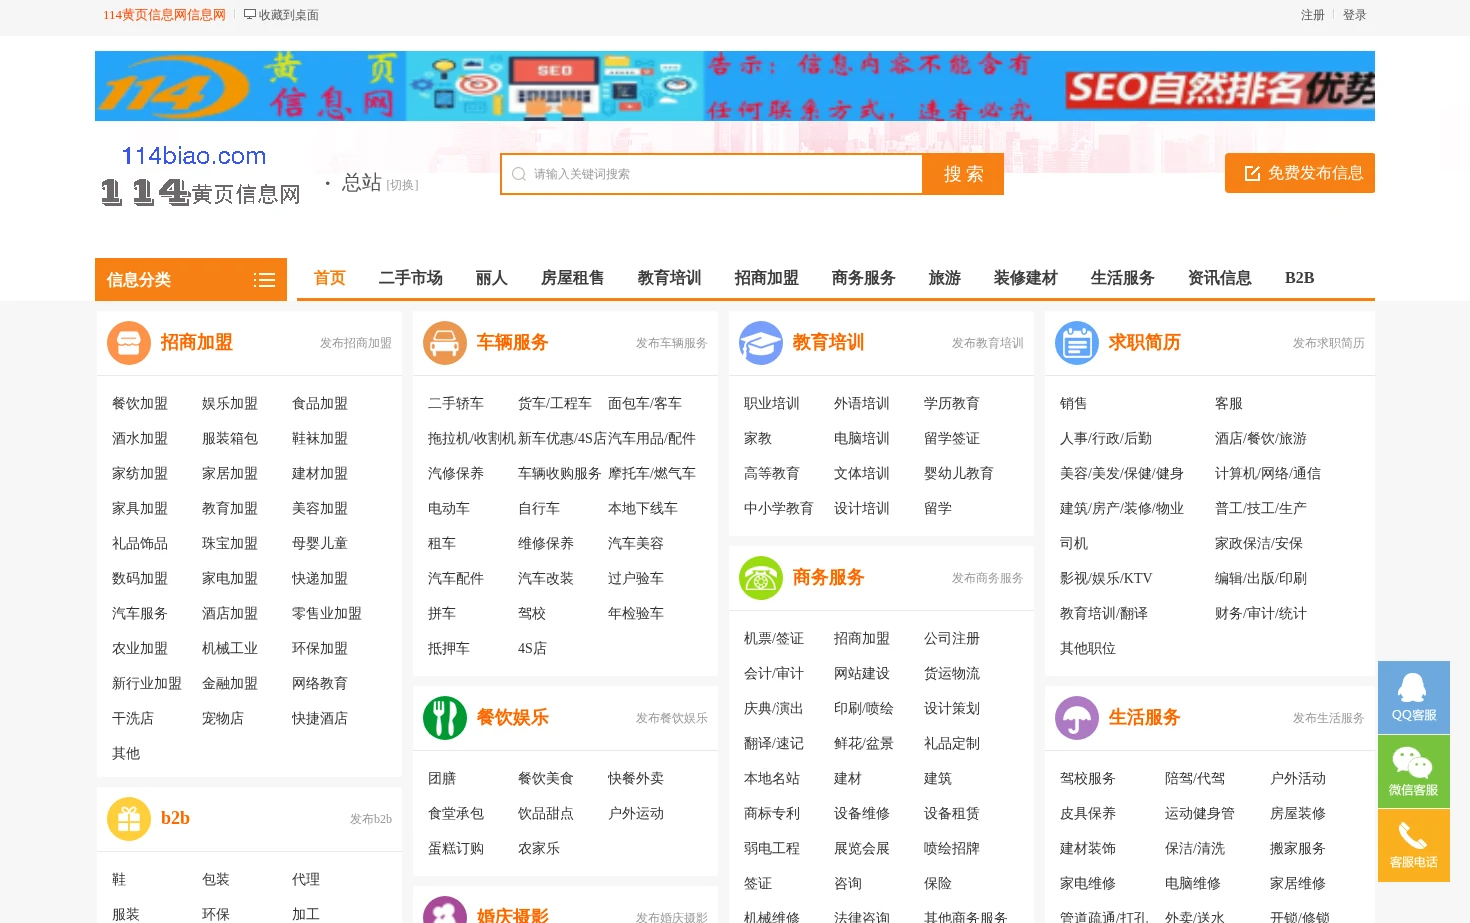The image size is (1470, 923).
Task: Click 发布生活服务 link
Action: pos(1329,718)
